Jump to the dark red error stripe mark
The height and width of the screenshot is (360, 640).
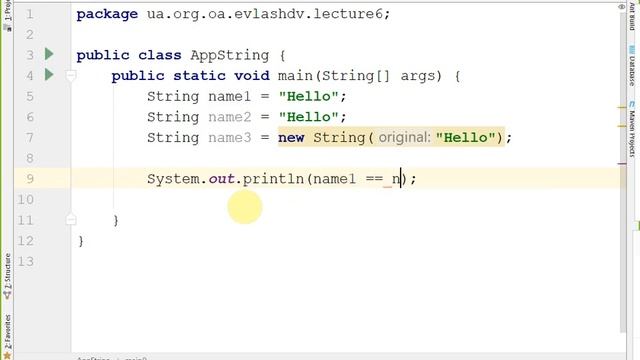(x=622, y=164)
